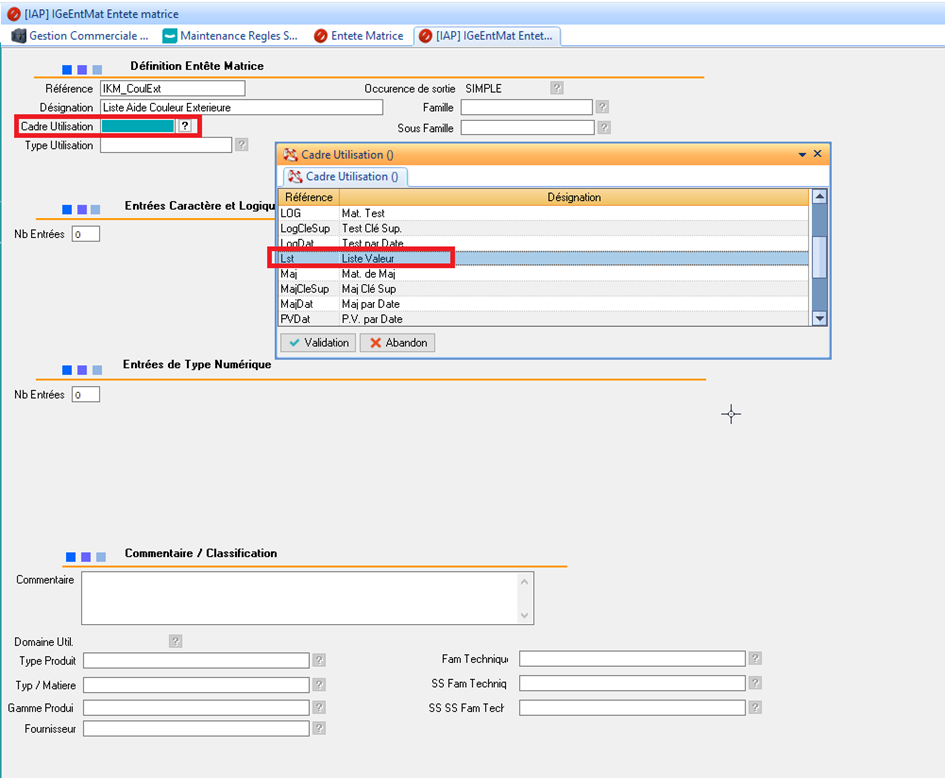Select the Lst Liste Valeur row

click(543, 259)
